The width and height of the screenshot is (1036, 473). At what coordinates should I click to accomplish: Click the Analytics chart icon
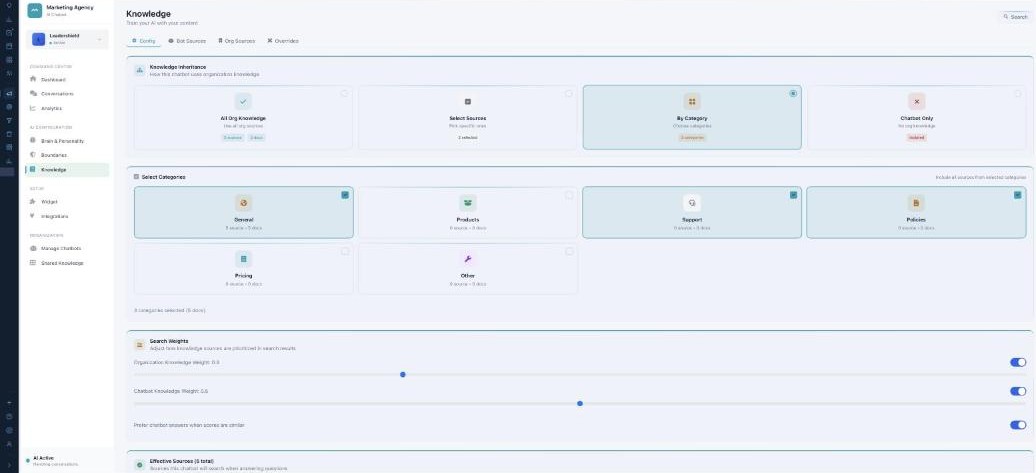(x=33, y=108)
